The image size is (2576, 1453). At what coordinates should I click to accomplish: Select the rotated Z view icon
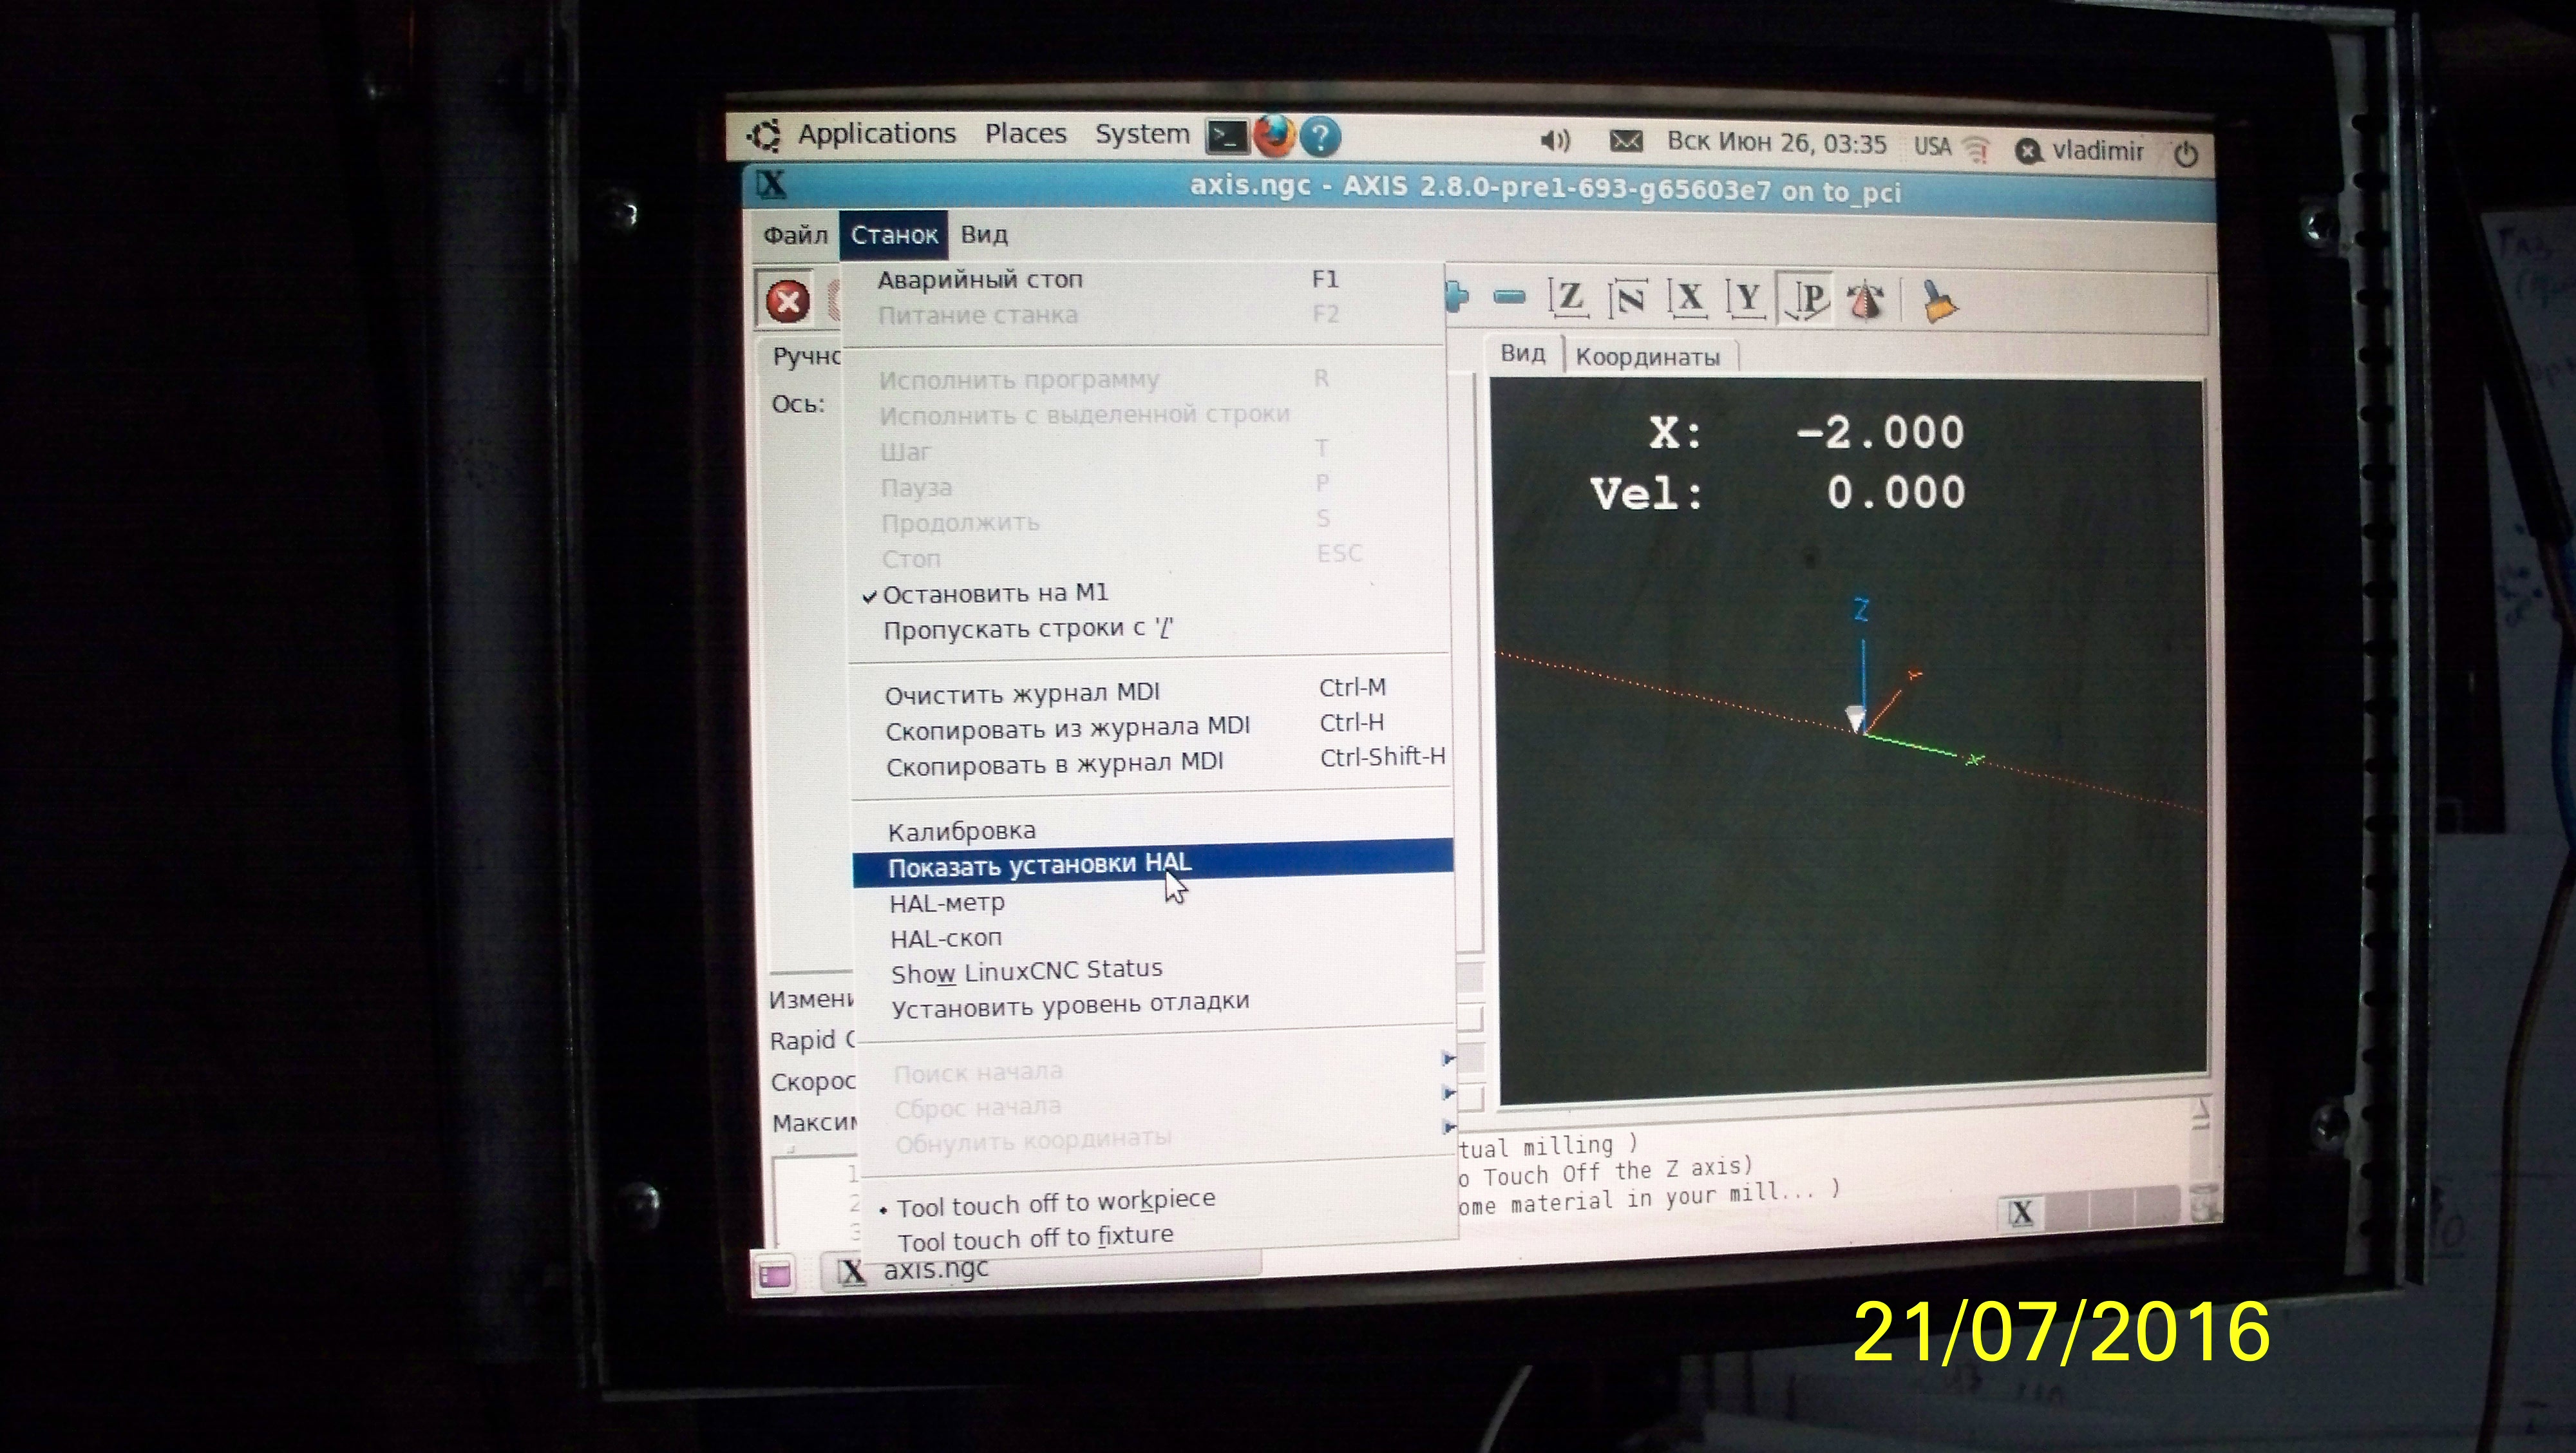(1629, 299)
